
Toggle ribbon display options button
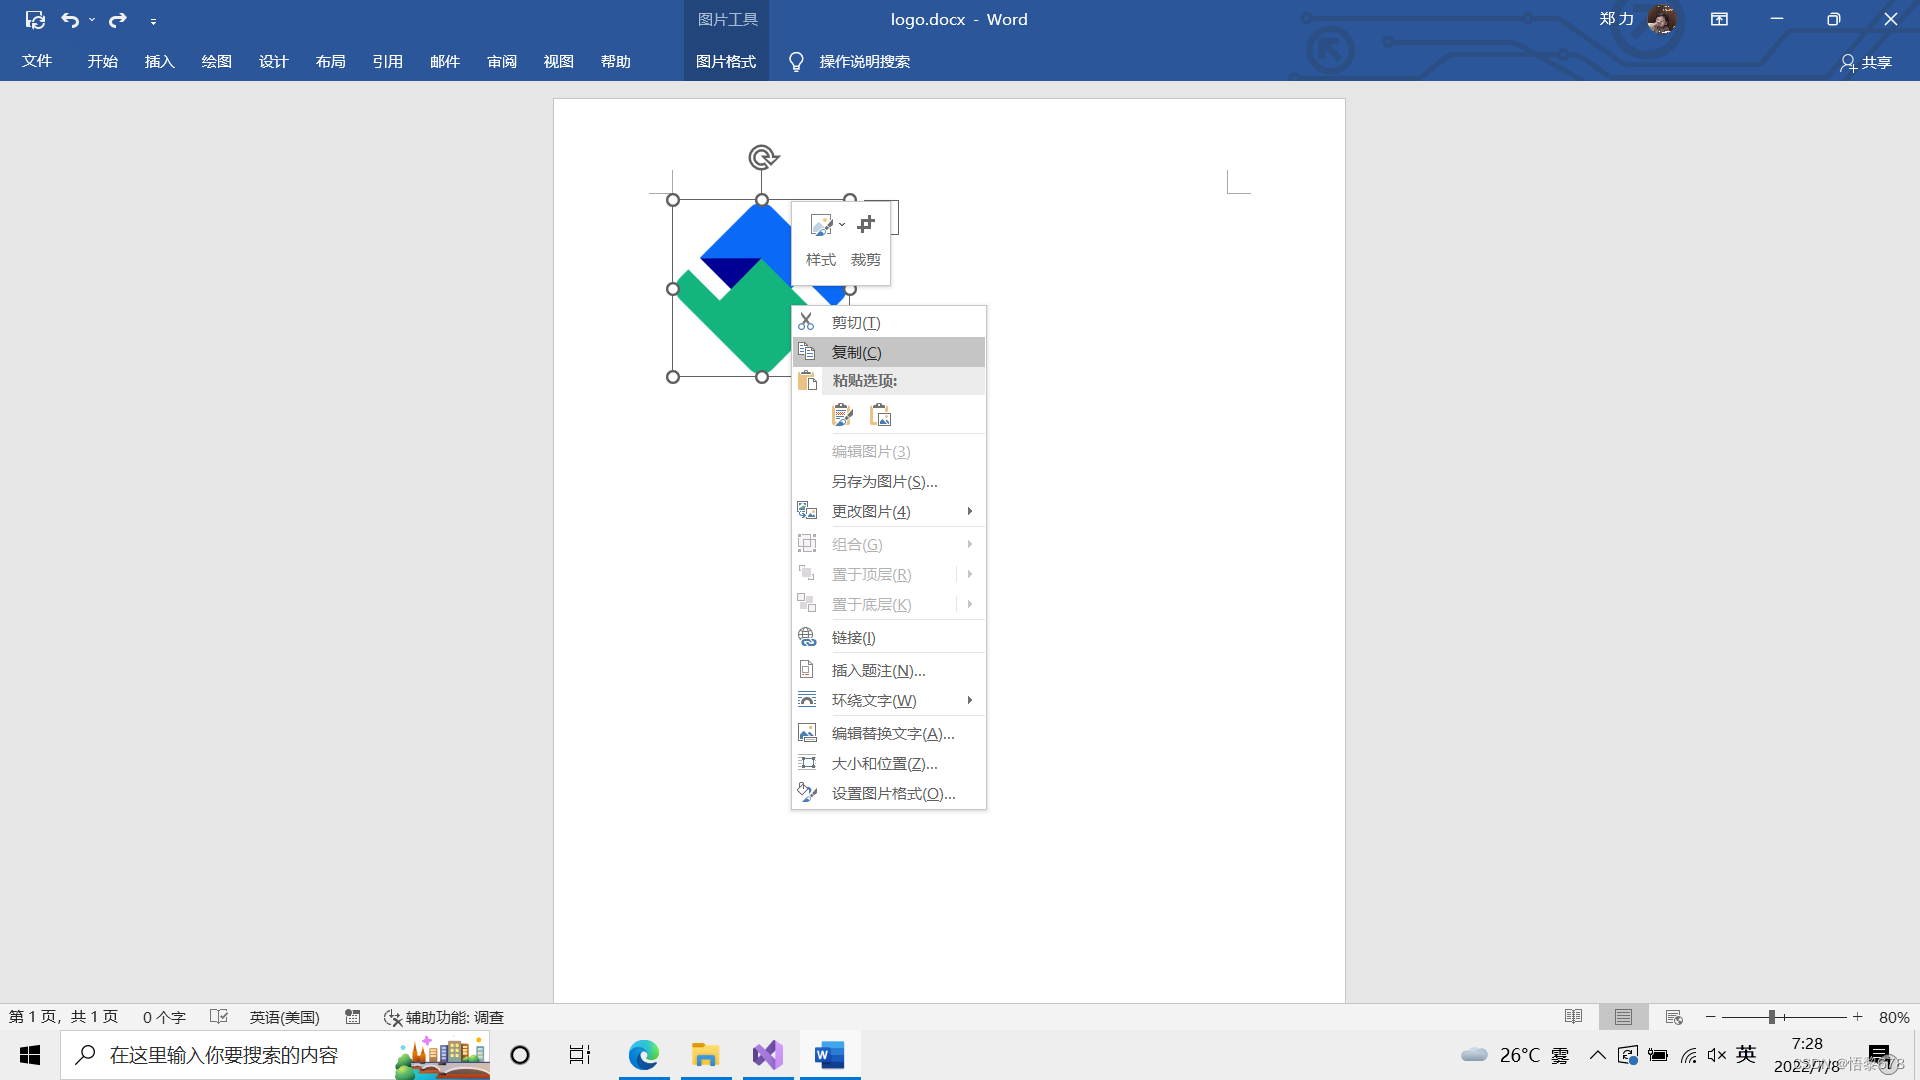click(1719, 20)
